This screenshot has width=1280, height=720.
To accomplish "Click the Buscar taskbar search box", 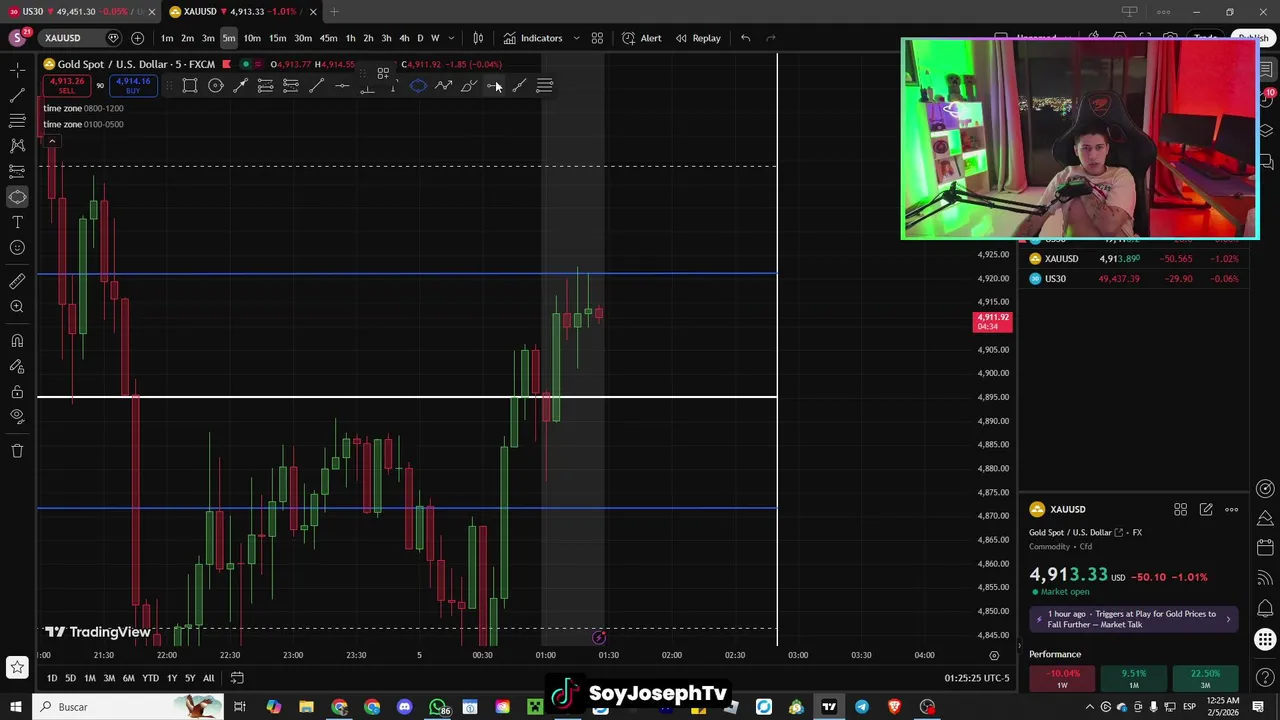I will coord(130,707).
